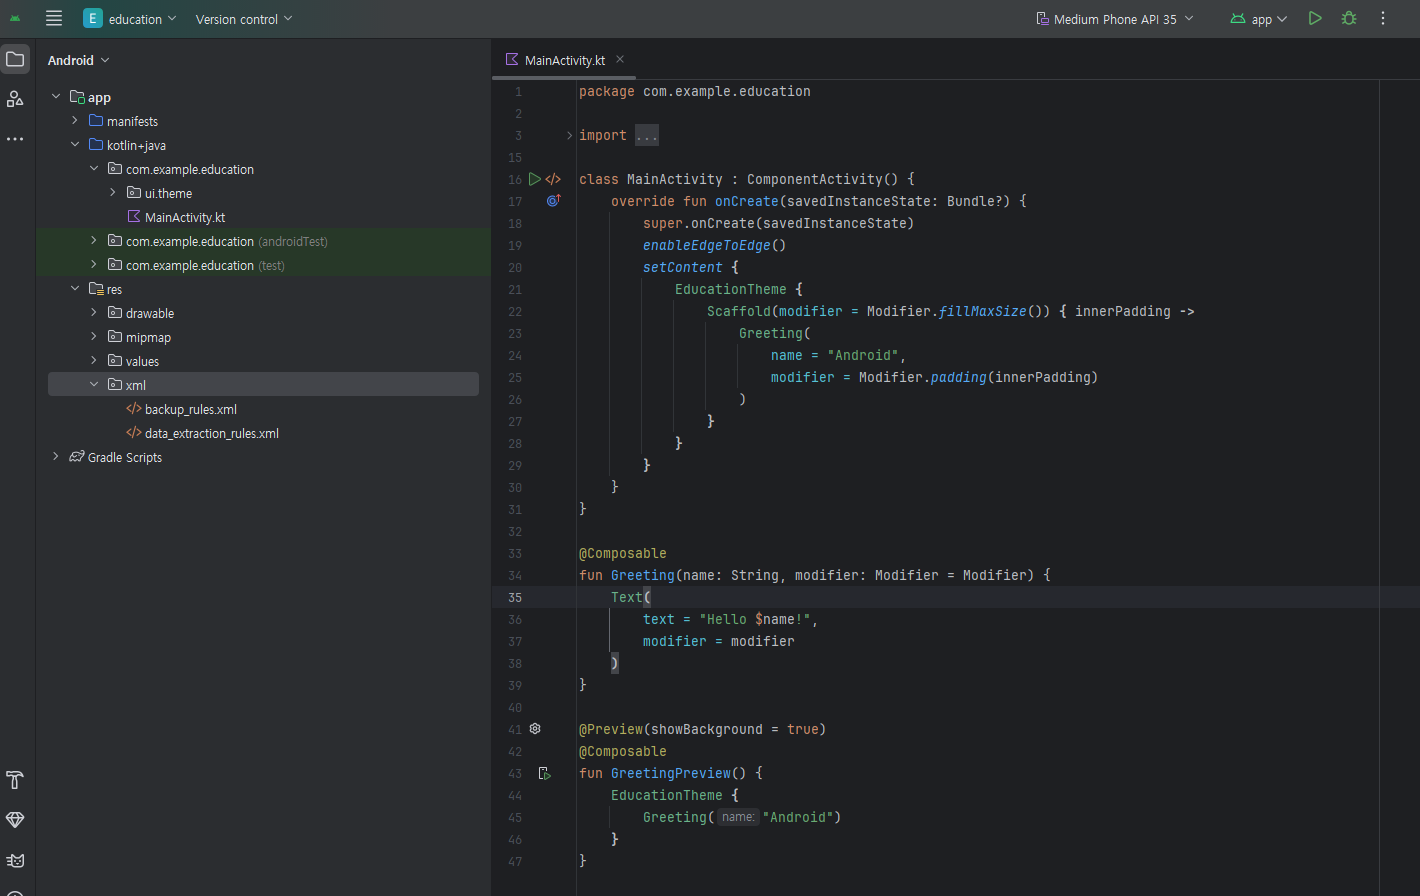Screen dimensions: 1420x896
Task: Start debugging with the bug icon
Action: click(x=1349, y=18)
